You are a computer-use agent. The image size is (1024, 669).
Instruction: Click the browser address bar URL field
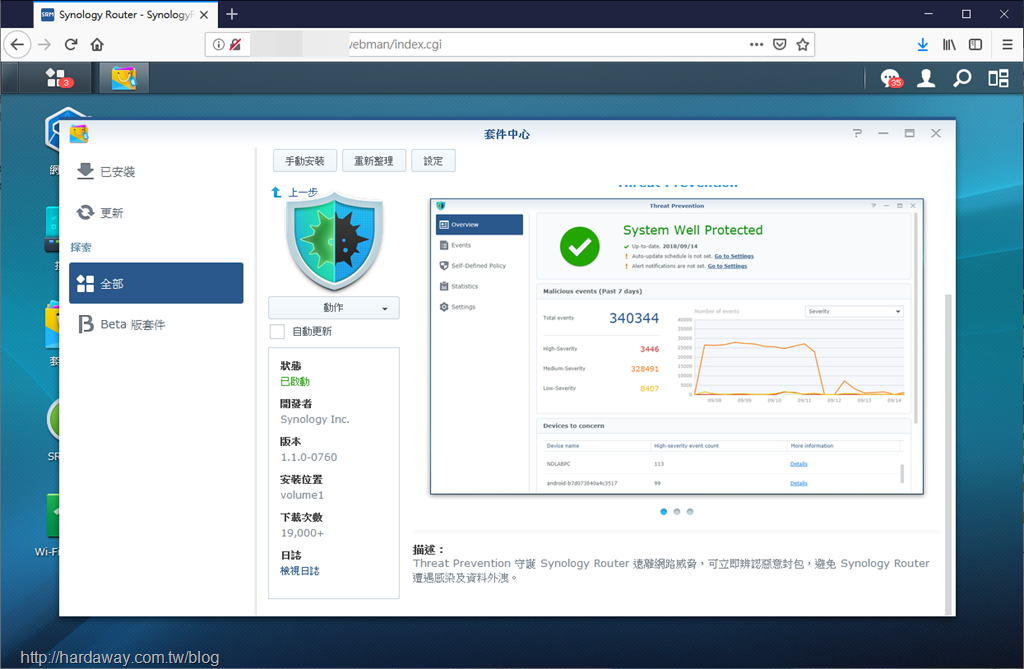tap(509, 44)
